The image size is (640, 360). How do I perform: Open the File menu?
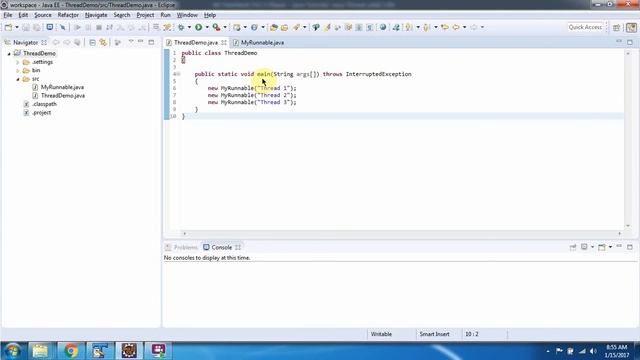[8, 15]
